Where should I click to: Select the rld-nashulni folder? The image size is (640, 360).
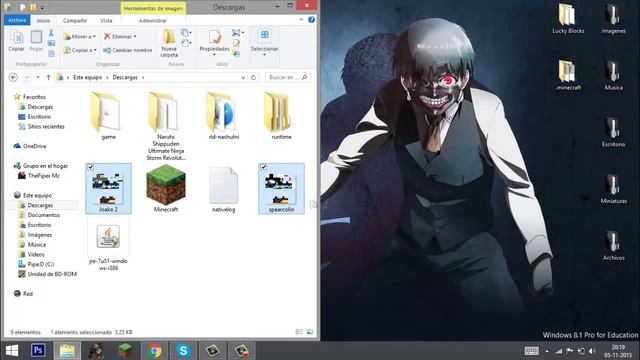[x=223, y=116]
